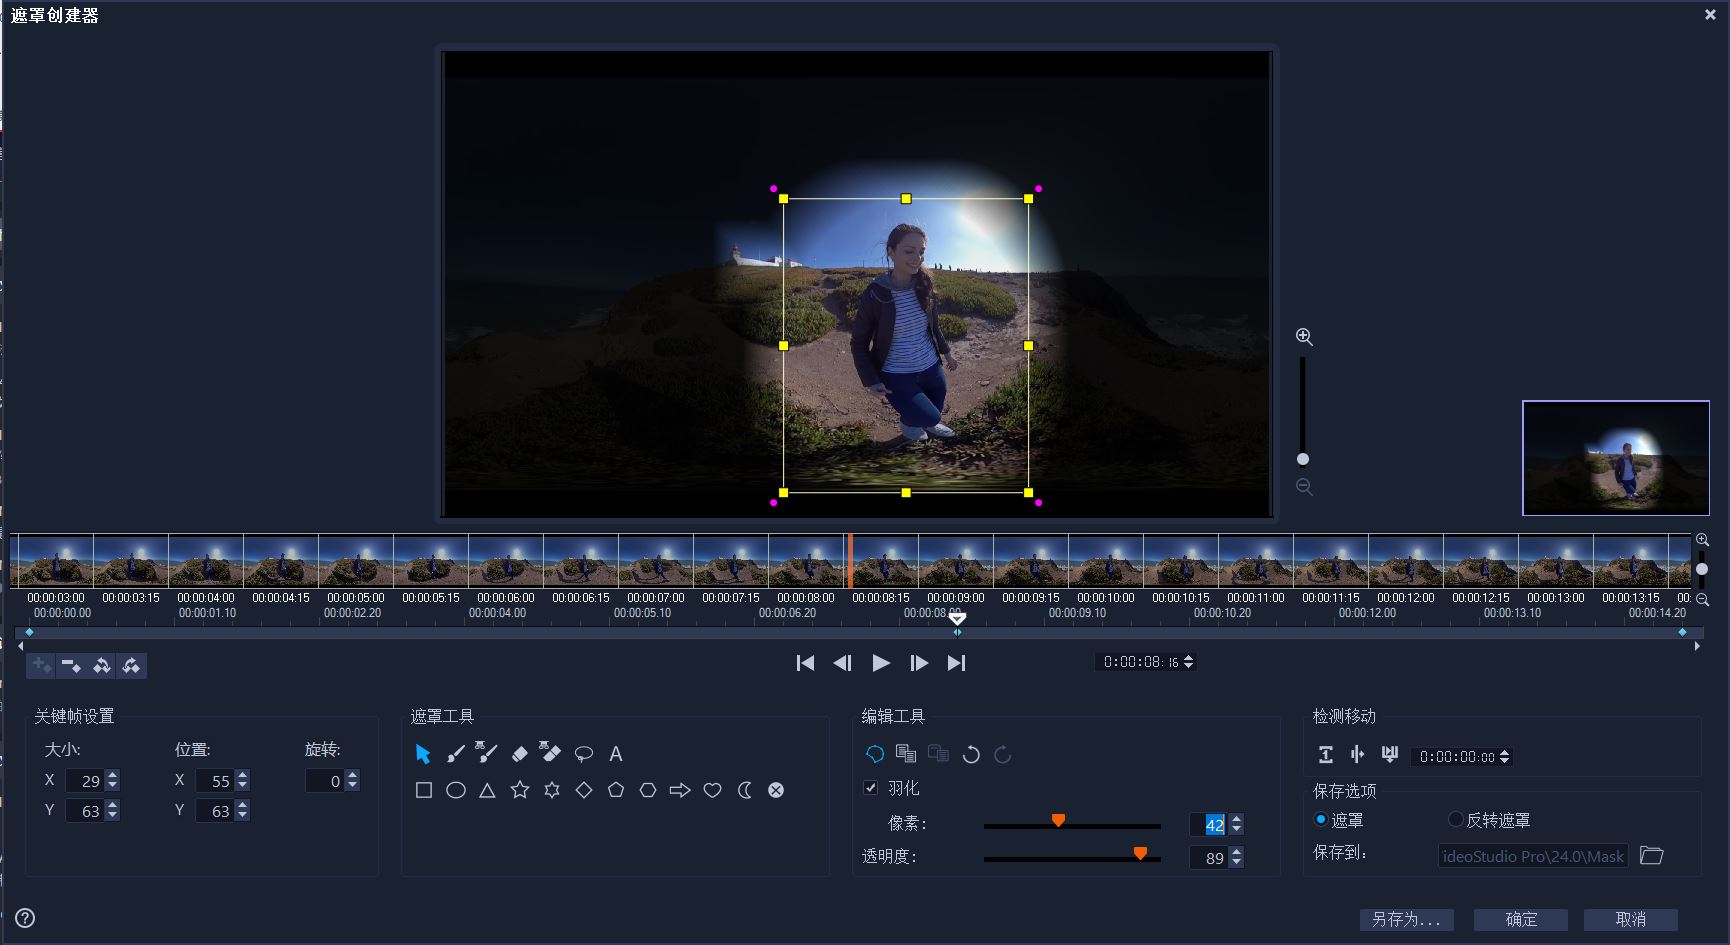This screenshot has width=1730, height=945.
Task: Choose the heart shape mask
Action: point(712,790)
